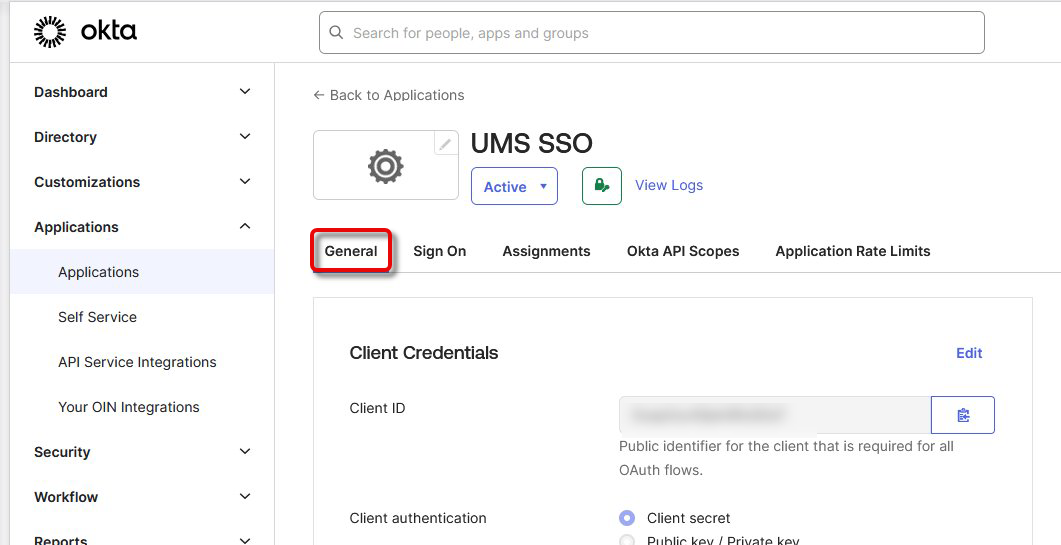Click the View Logs link
The width and height of the screenshot is (1061, 545).
[x=668, y=185]
